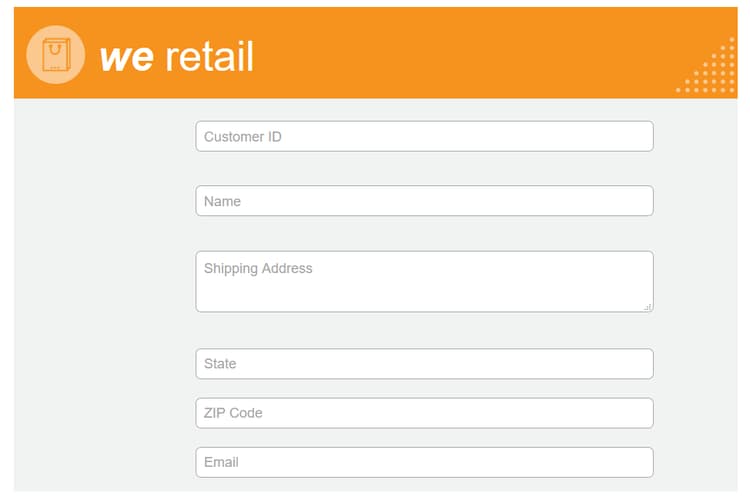Click an empty part of the orange header
750x500 pixels.
tap(454, 53)
